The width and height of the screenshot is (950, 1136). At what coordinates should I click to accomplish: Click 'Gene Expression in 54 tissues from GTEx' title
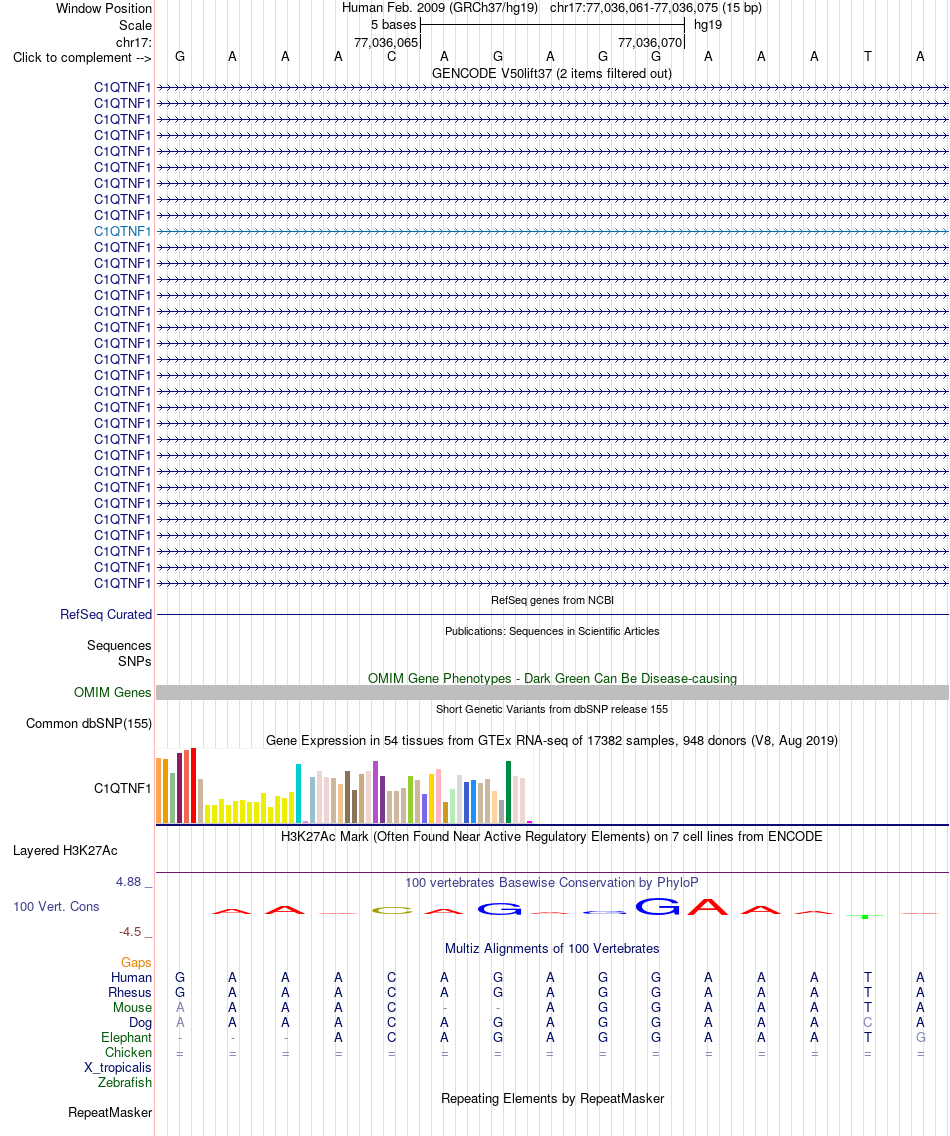coord(551,740)
